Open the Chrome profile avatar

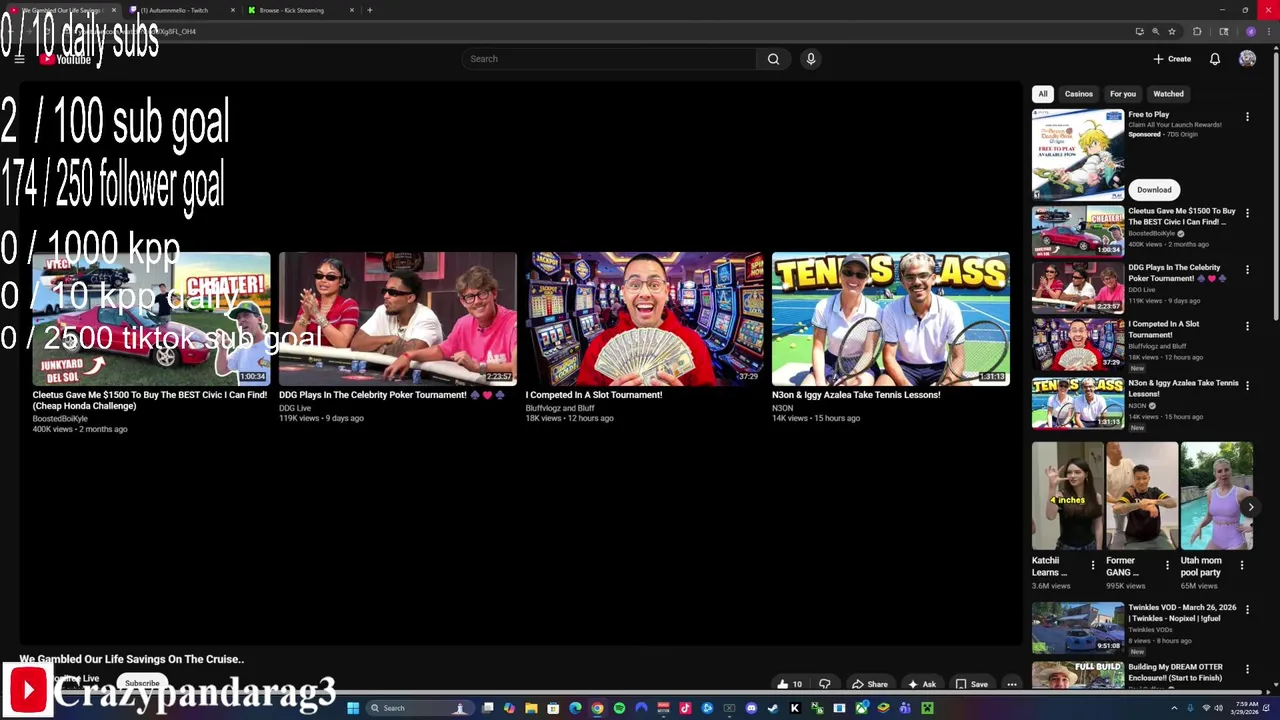pyautogui.click(x=1250, y=31)
